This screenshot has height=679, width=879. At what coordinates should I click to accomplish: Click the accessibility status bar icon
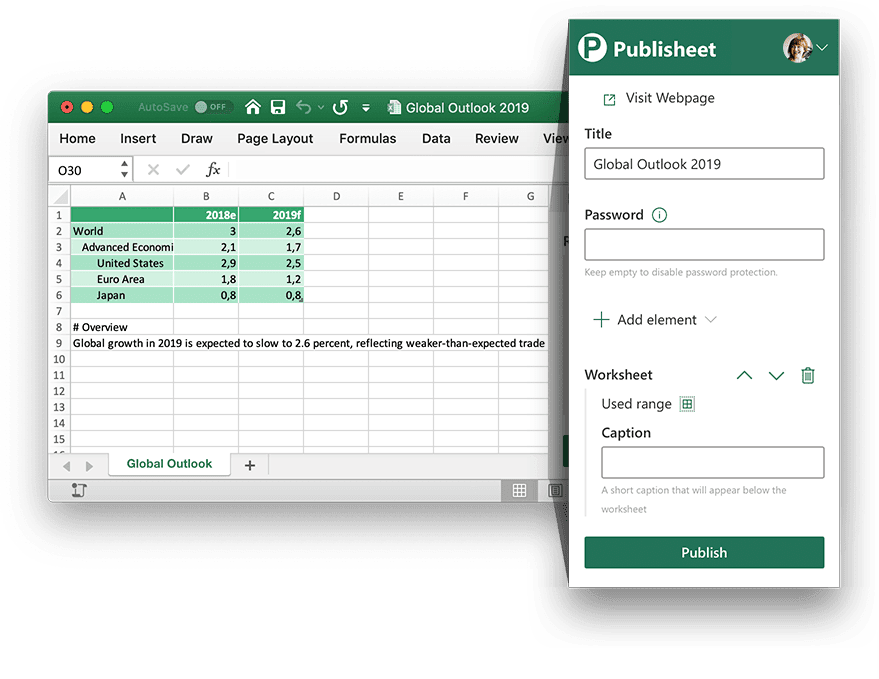79,490
